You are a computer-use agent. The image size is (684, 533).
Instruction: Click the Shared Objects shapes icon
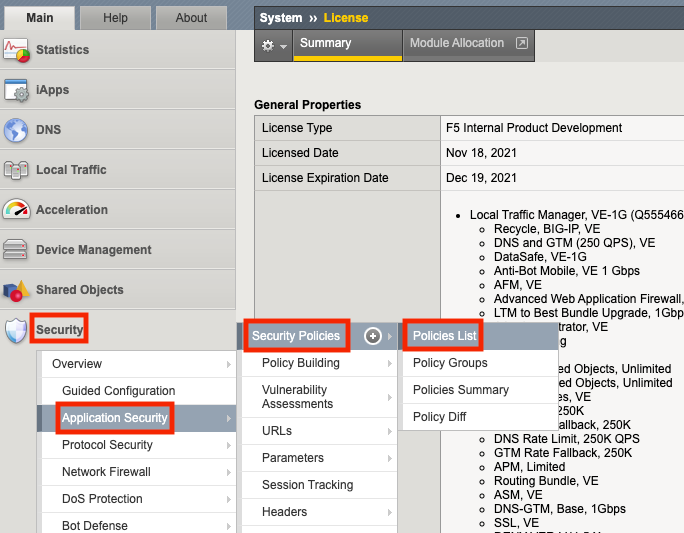[16, 290]
